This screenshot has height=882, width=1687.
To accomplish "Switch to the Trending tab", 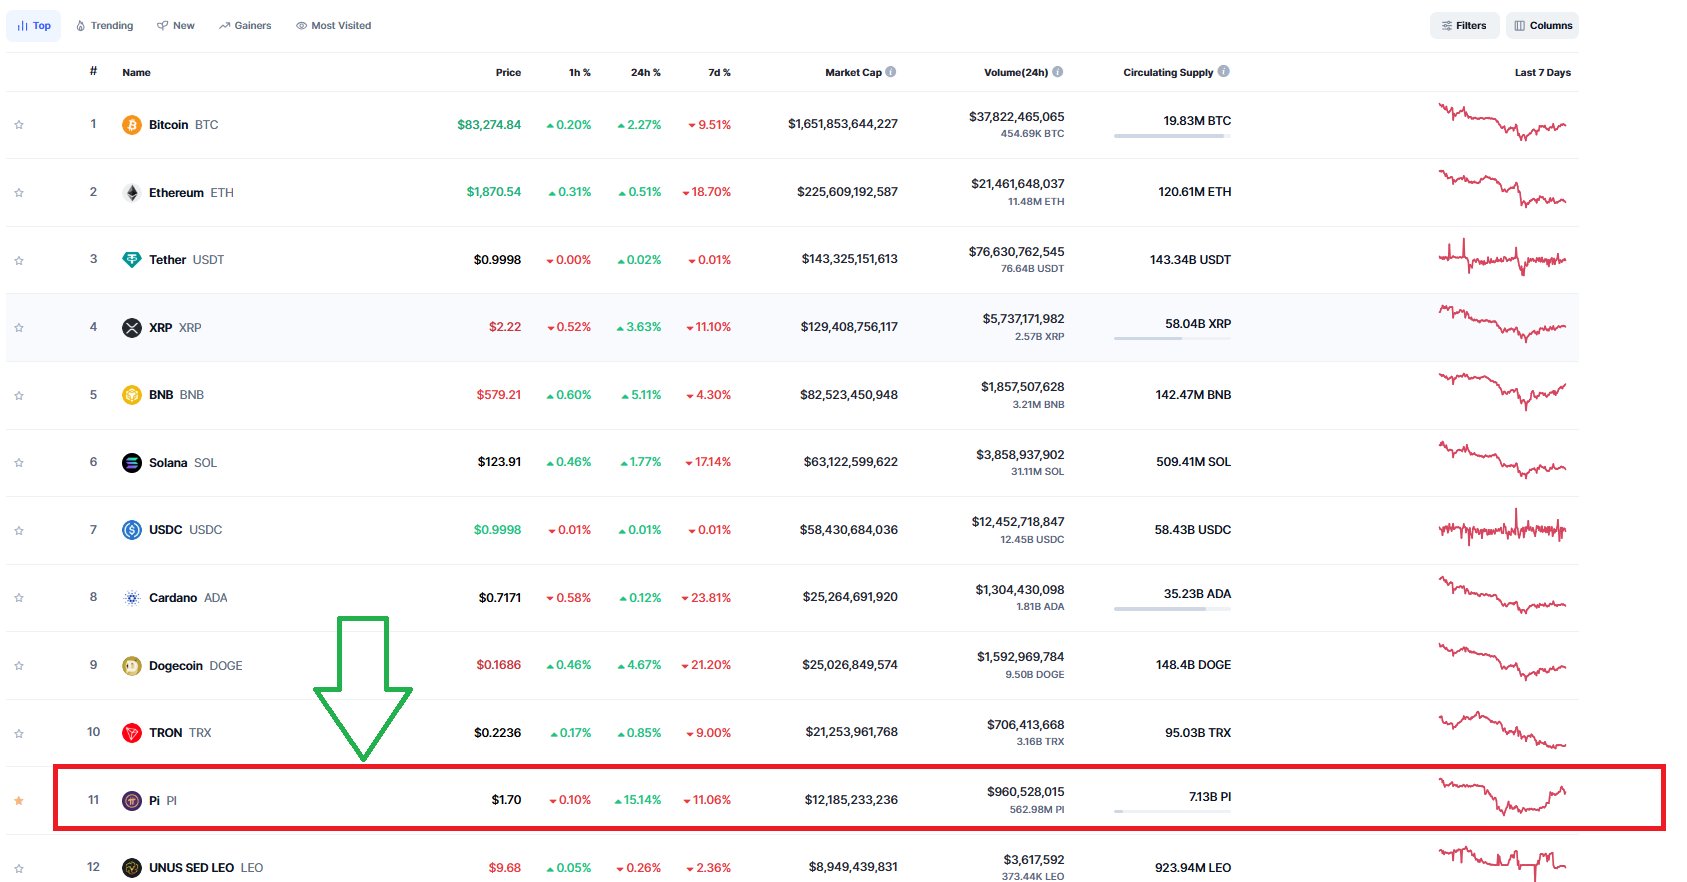I will [105, 26].
